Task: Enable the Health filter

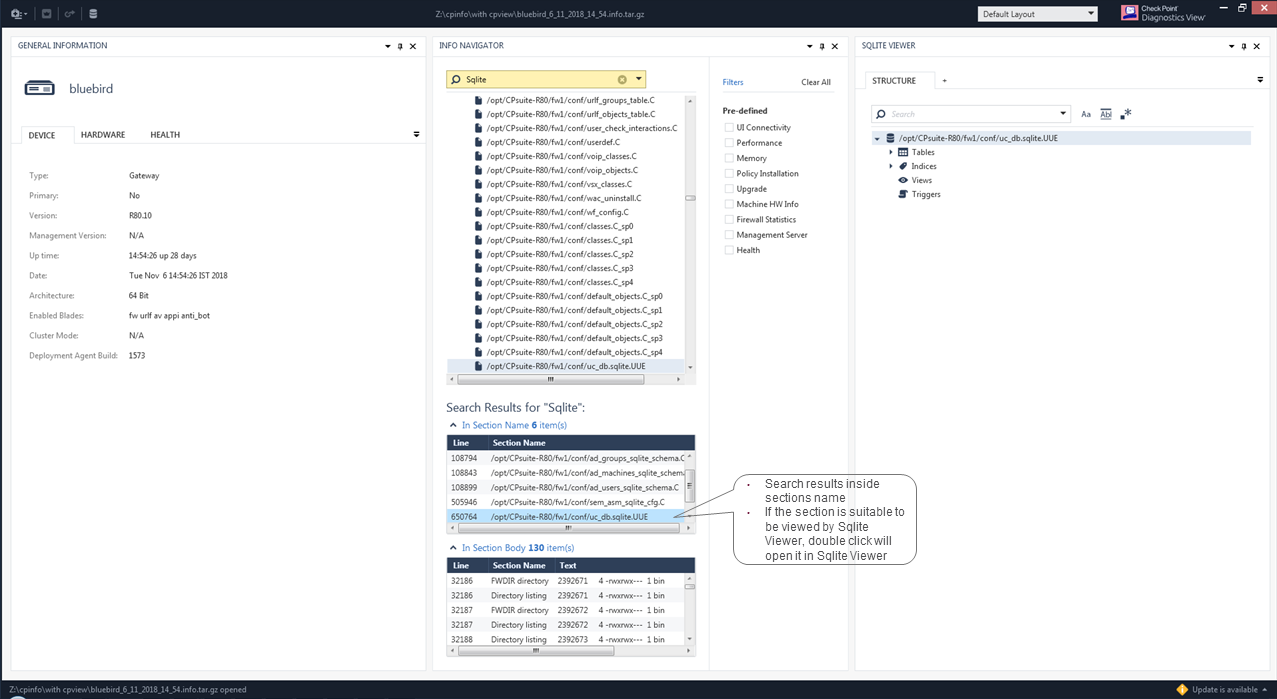Action: coord(729,250)
